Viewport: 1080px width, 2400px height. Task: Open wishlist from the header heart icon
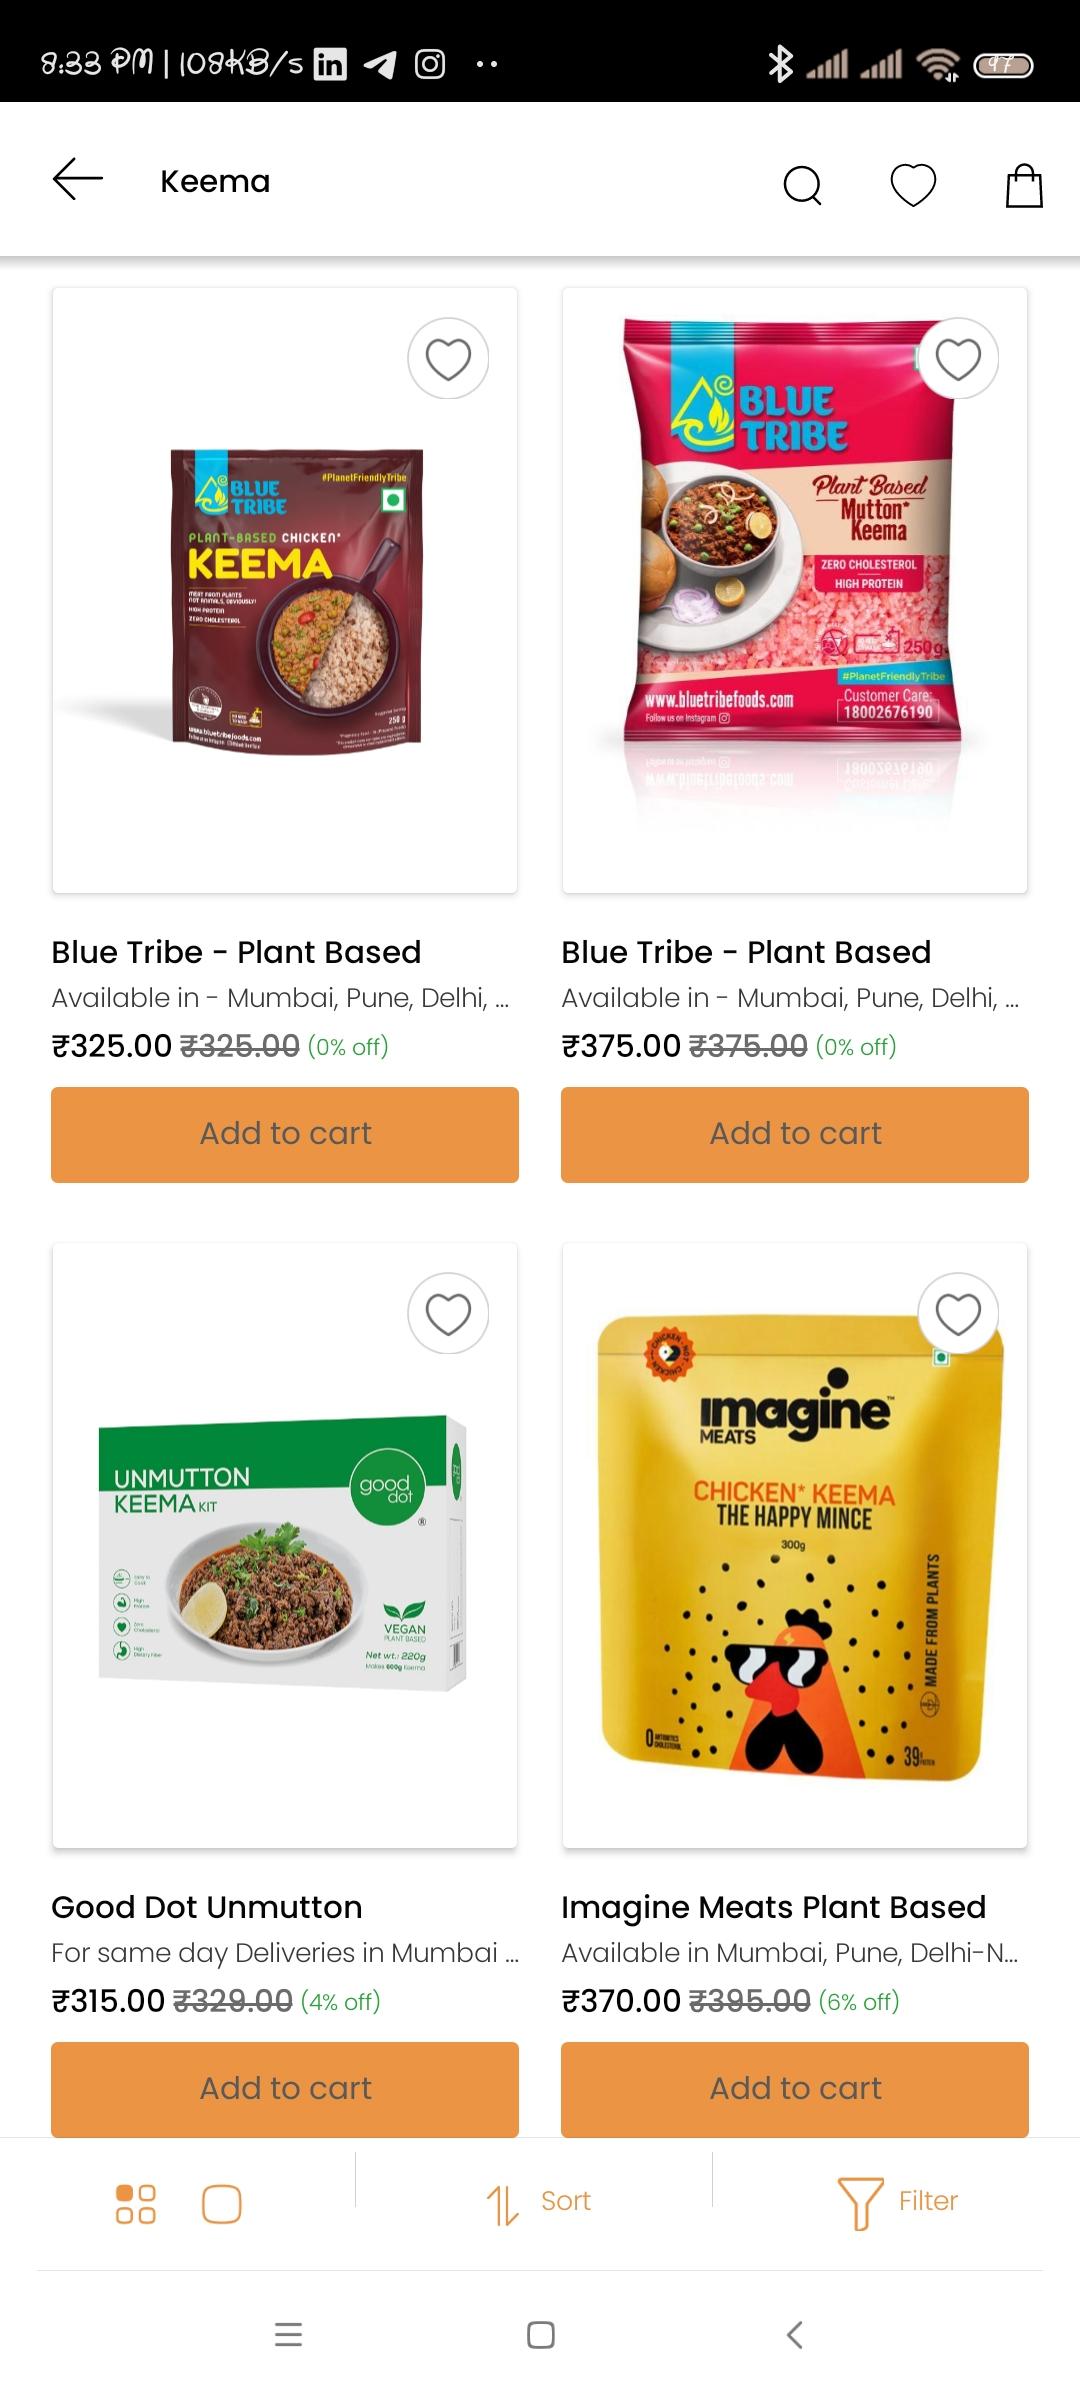913,184
